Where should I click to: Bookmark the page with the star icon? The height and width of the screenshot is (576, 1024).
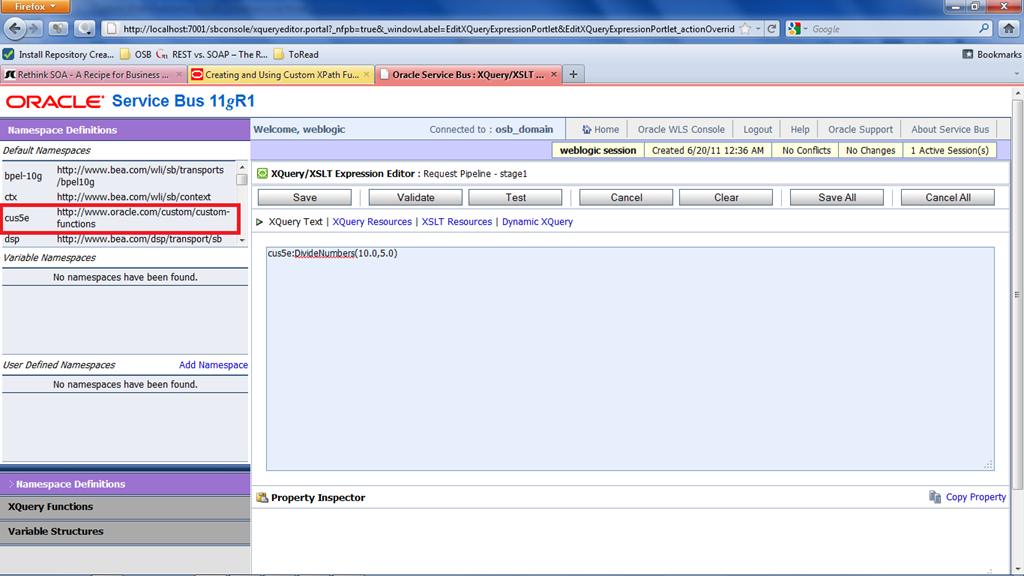coord(744,29)
